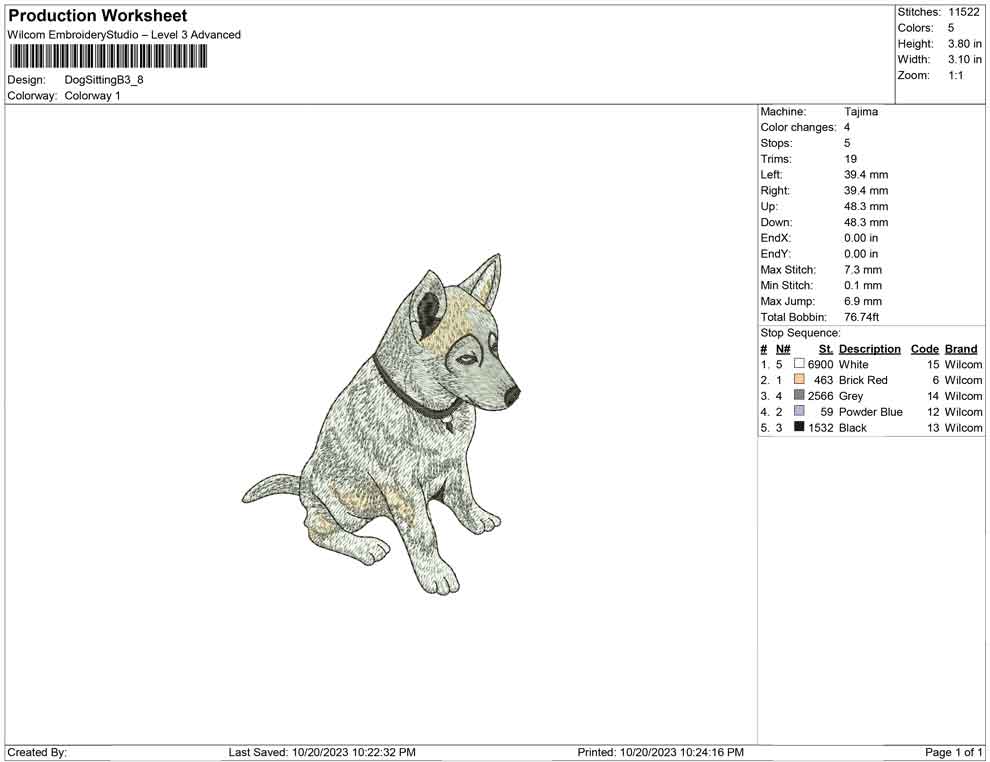
Task: Click the White thread color swatch
Action: click(799, 364)
